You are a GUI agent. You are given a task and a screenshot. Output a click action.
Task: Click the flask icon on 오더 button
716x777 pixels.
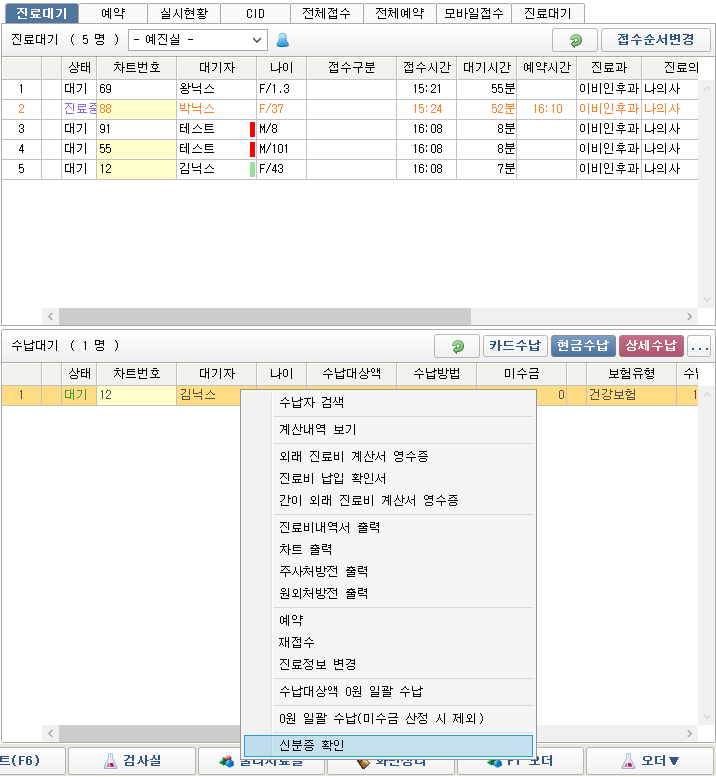628,761
